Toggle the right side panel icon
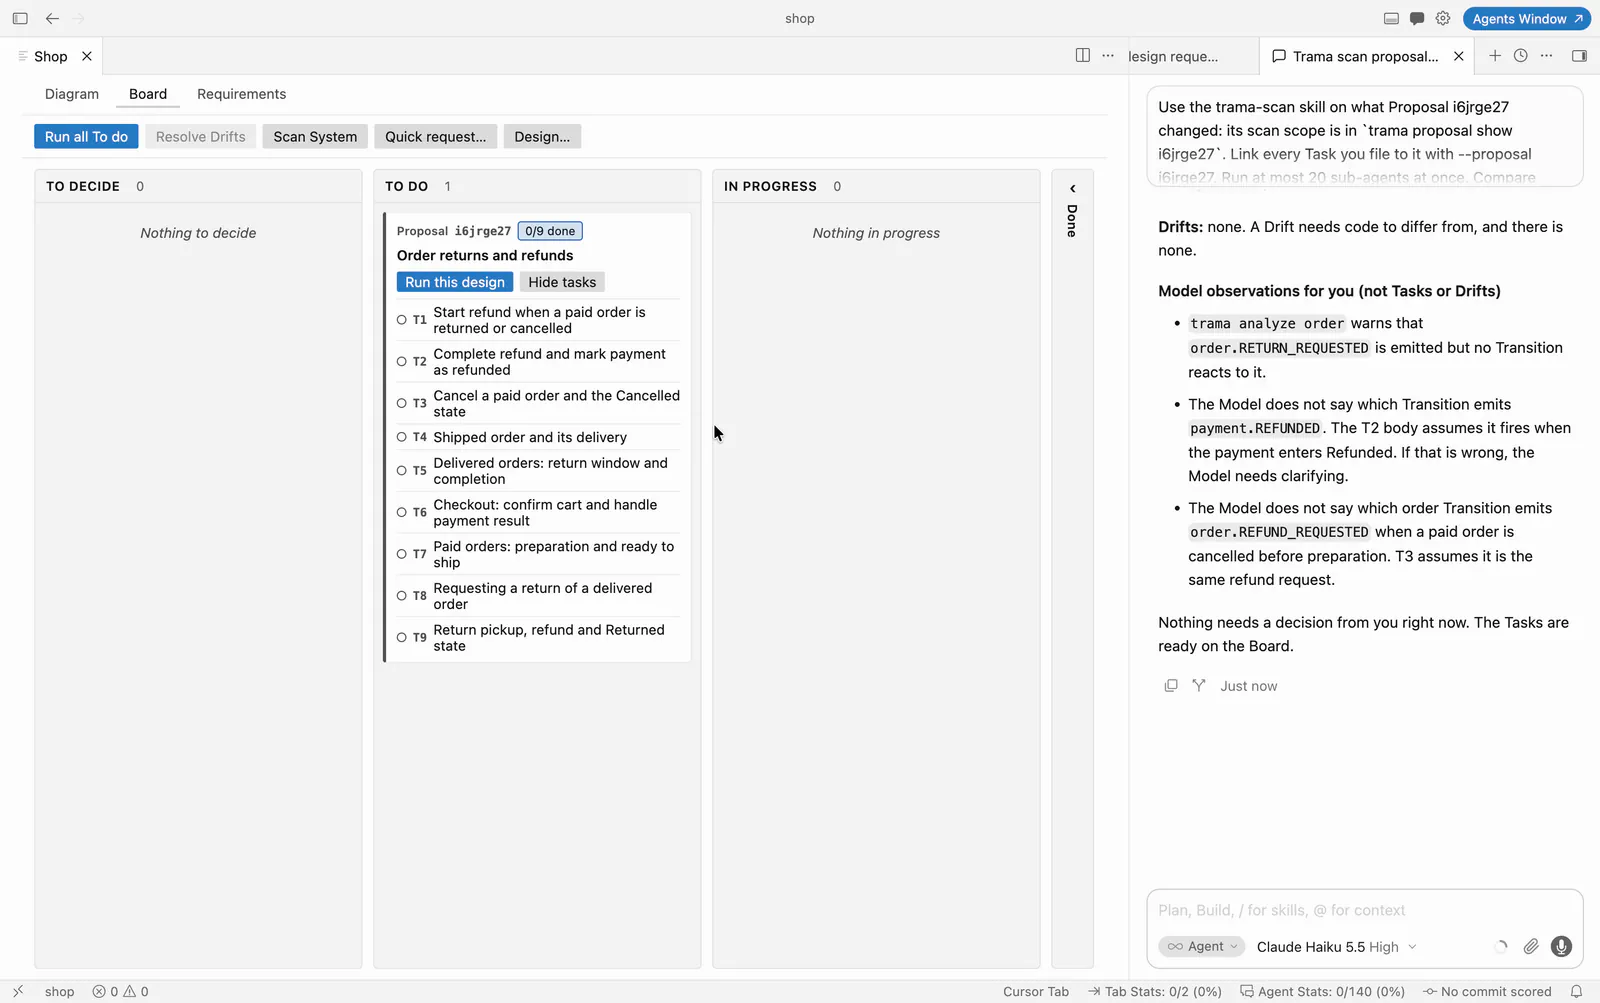 click(x=1580, y=56)
